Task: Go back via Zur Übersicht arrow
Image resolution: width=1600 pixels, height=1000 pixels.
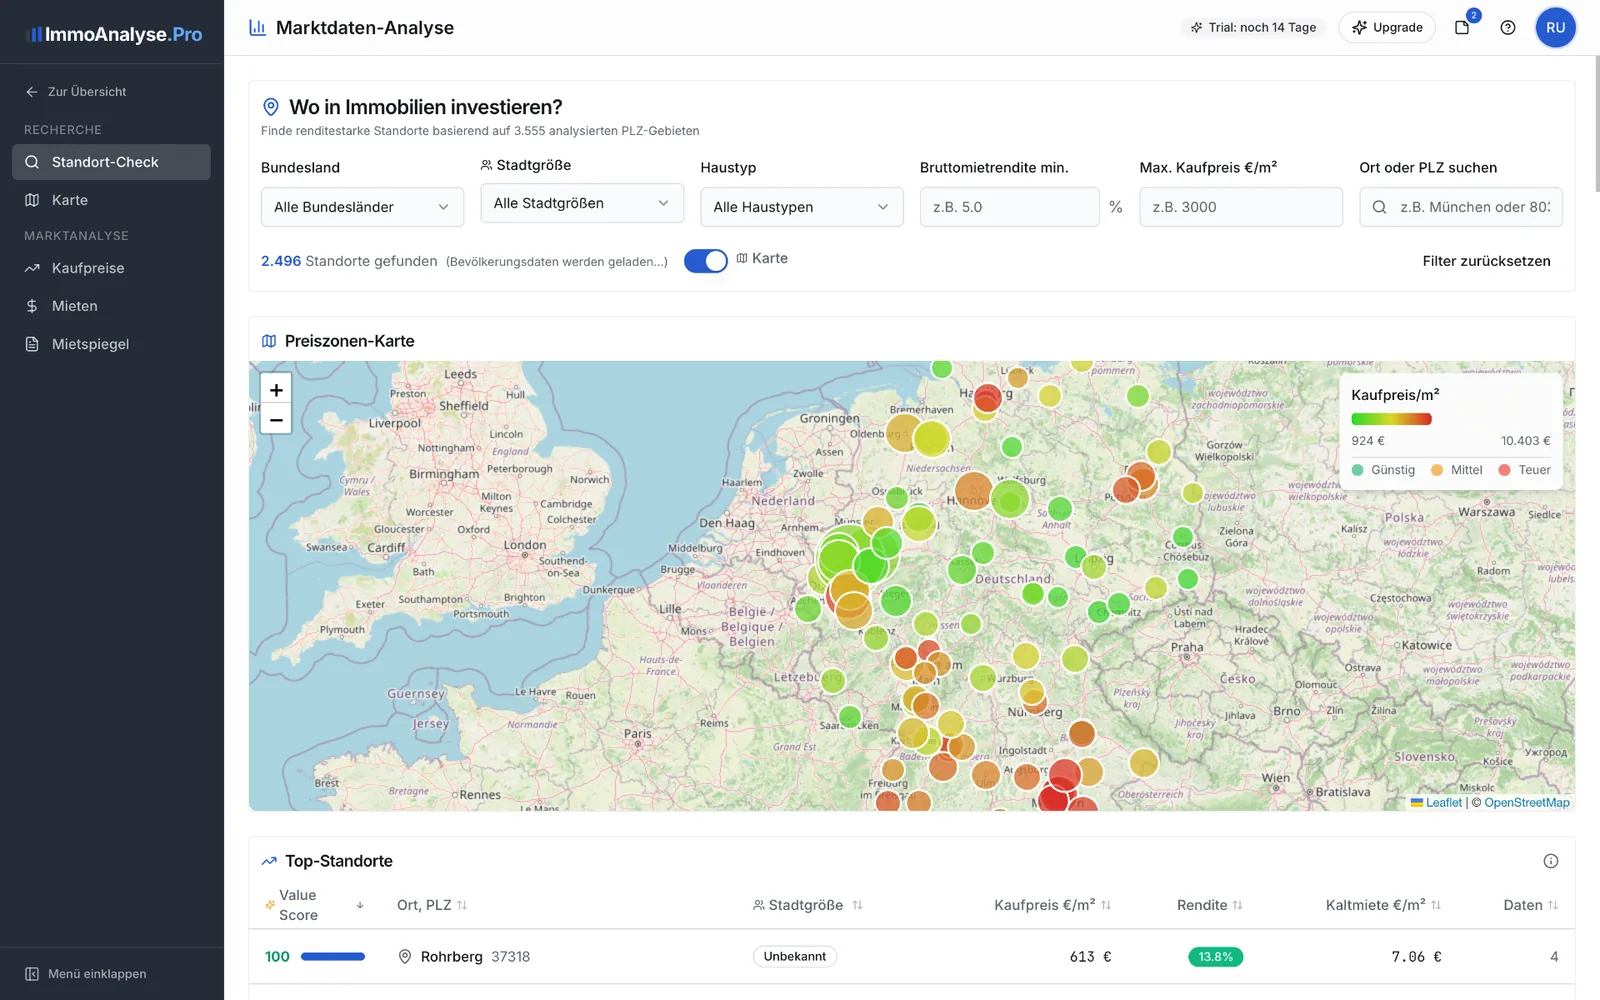Action: point(32,92)
